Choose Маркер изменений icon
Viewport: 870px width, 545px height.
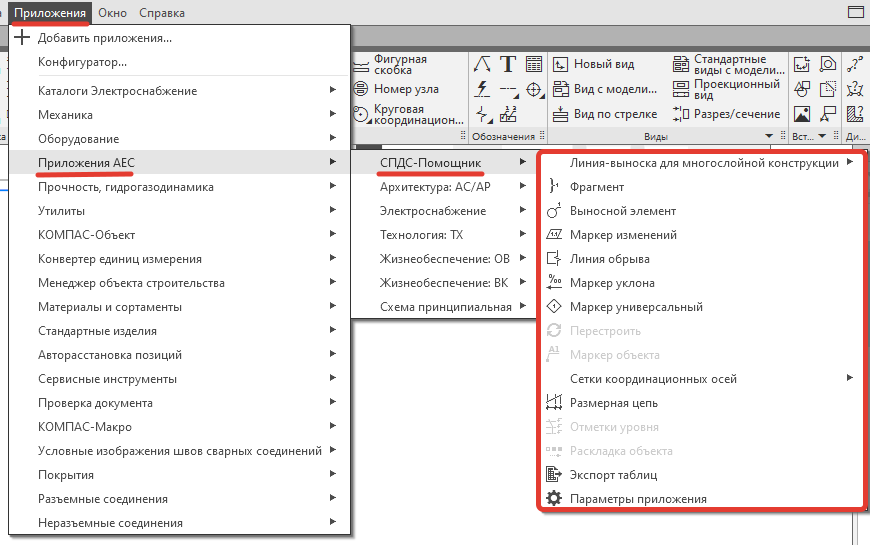554,235
